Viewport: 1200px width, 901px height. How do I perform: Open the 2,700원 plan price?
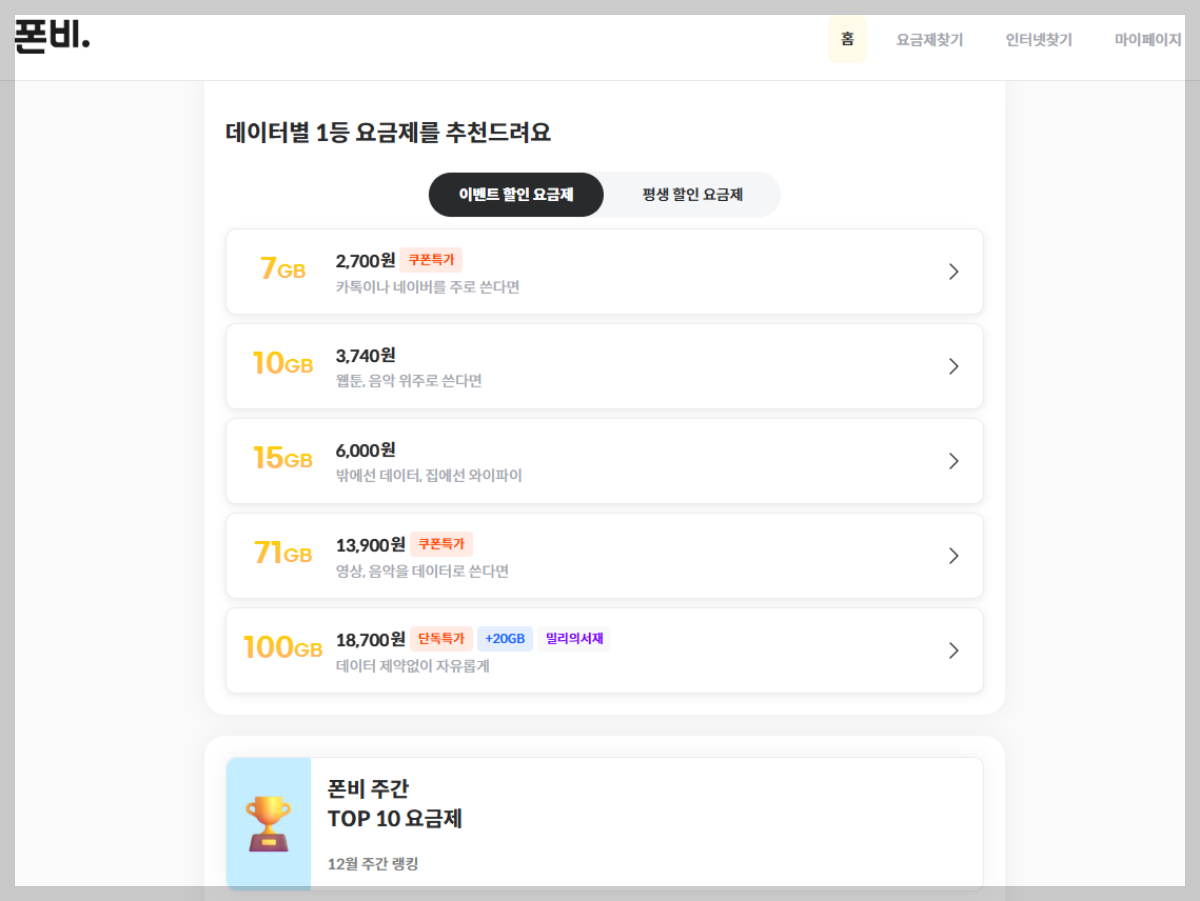tap(366, 261)
